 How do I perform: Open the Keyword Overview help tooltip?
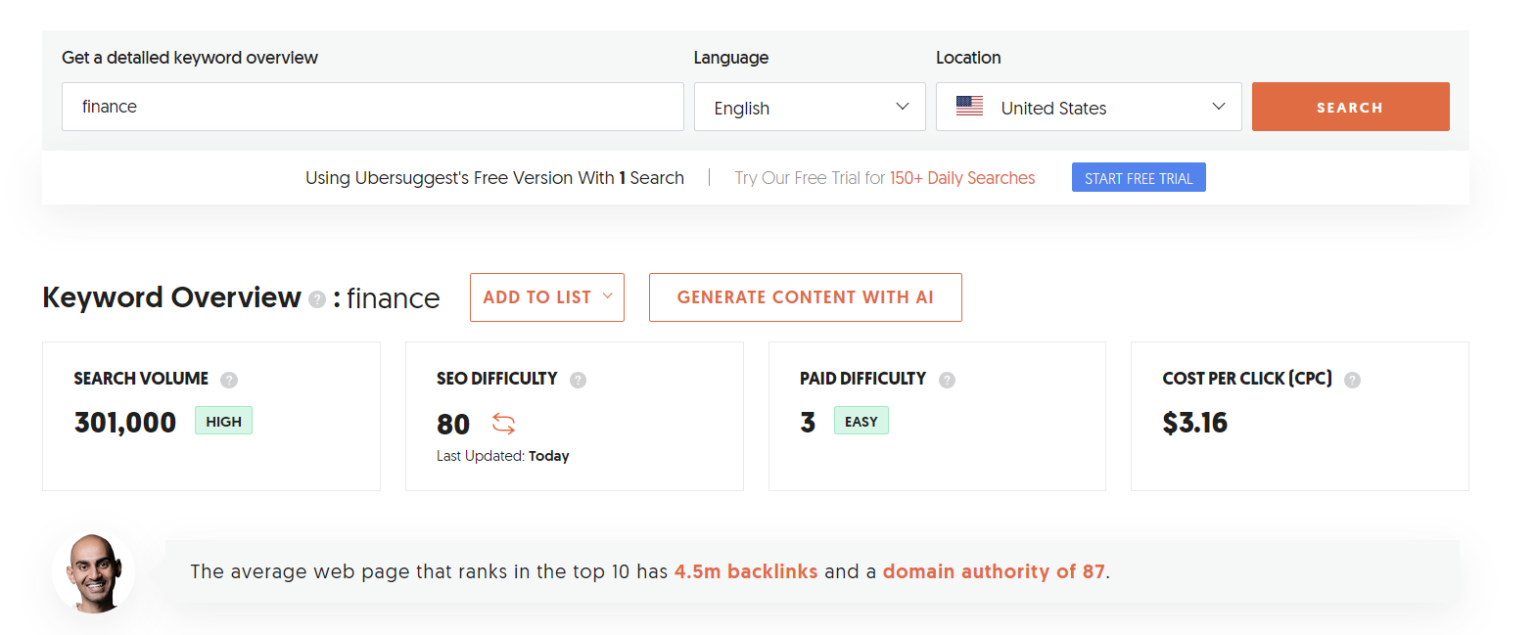[317, 299]
